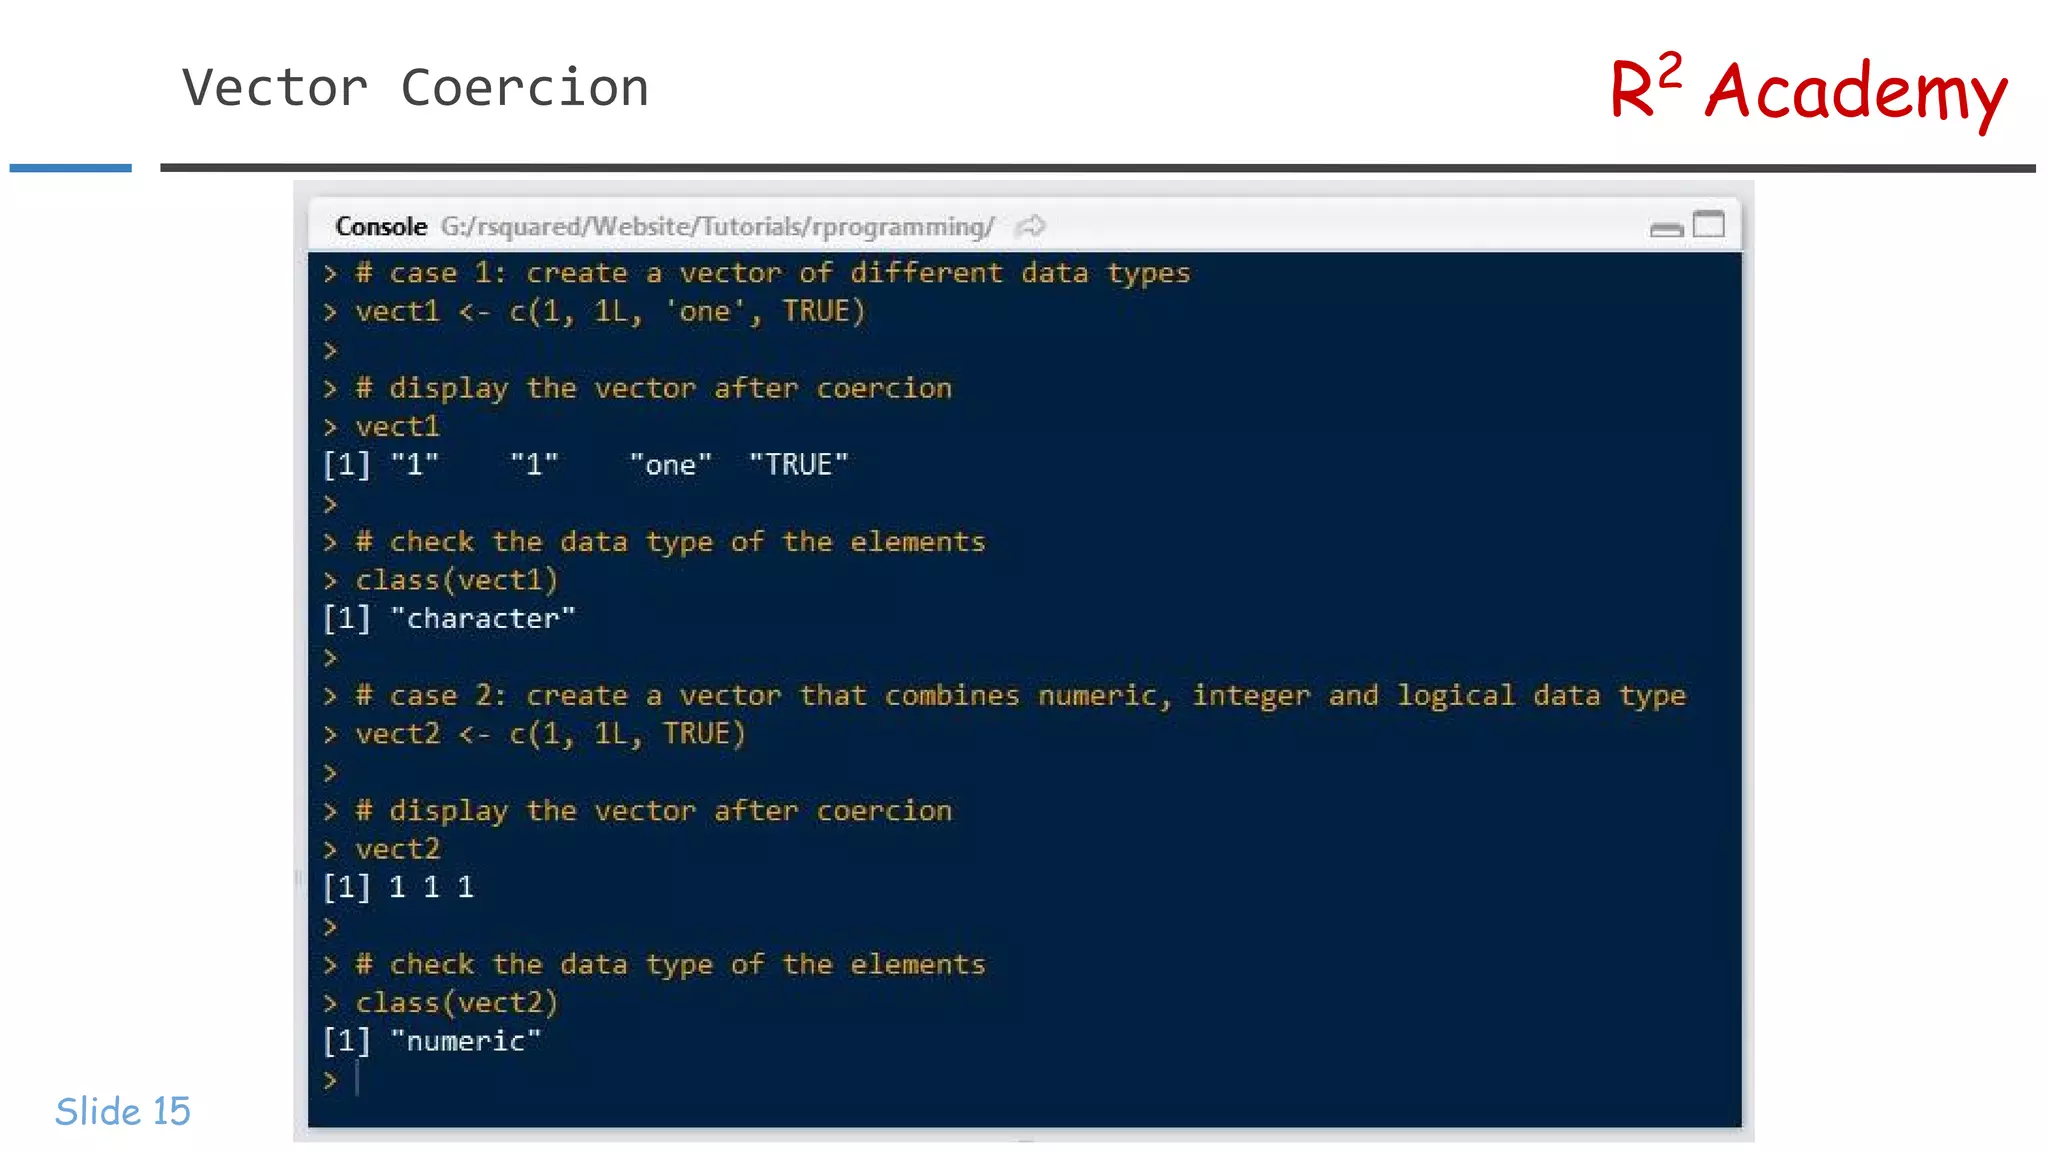Maximize the Console pane
This screenshot has height=1152, width=2048.
coord(1709,225)
